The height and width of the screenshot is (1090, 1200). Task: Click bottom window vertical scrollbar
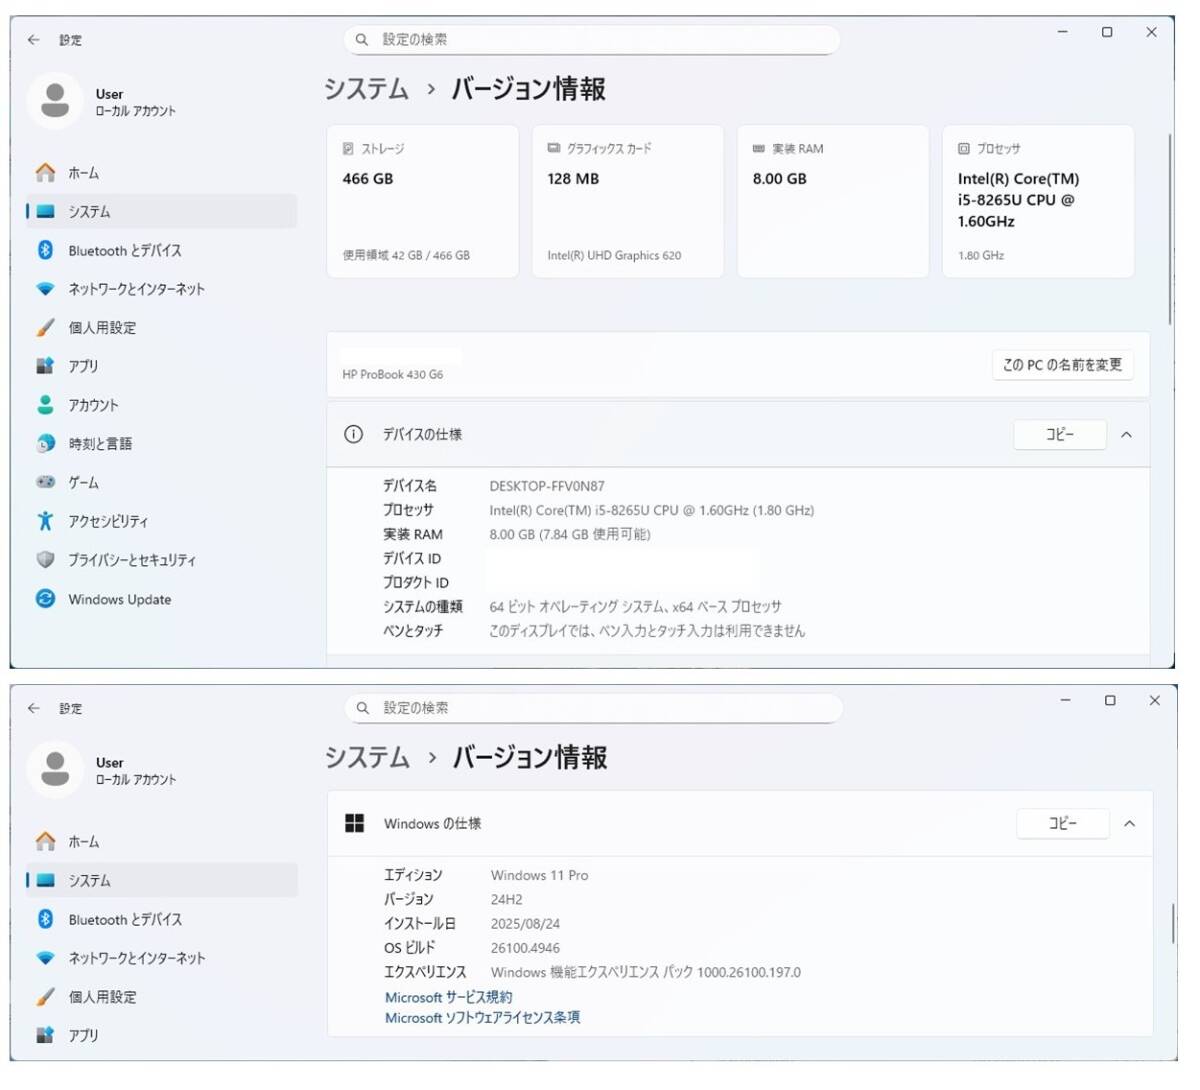tap(1172, 924)
